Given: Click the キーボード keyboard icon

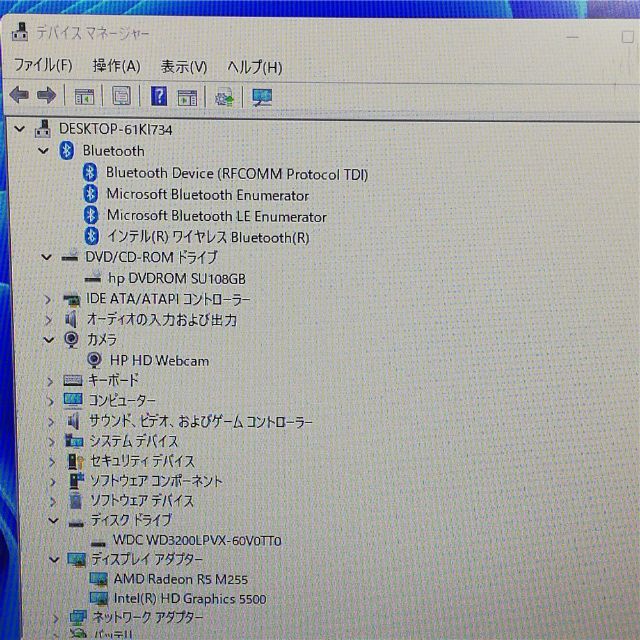Looking at the screenshot, I should [73, 380].
